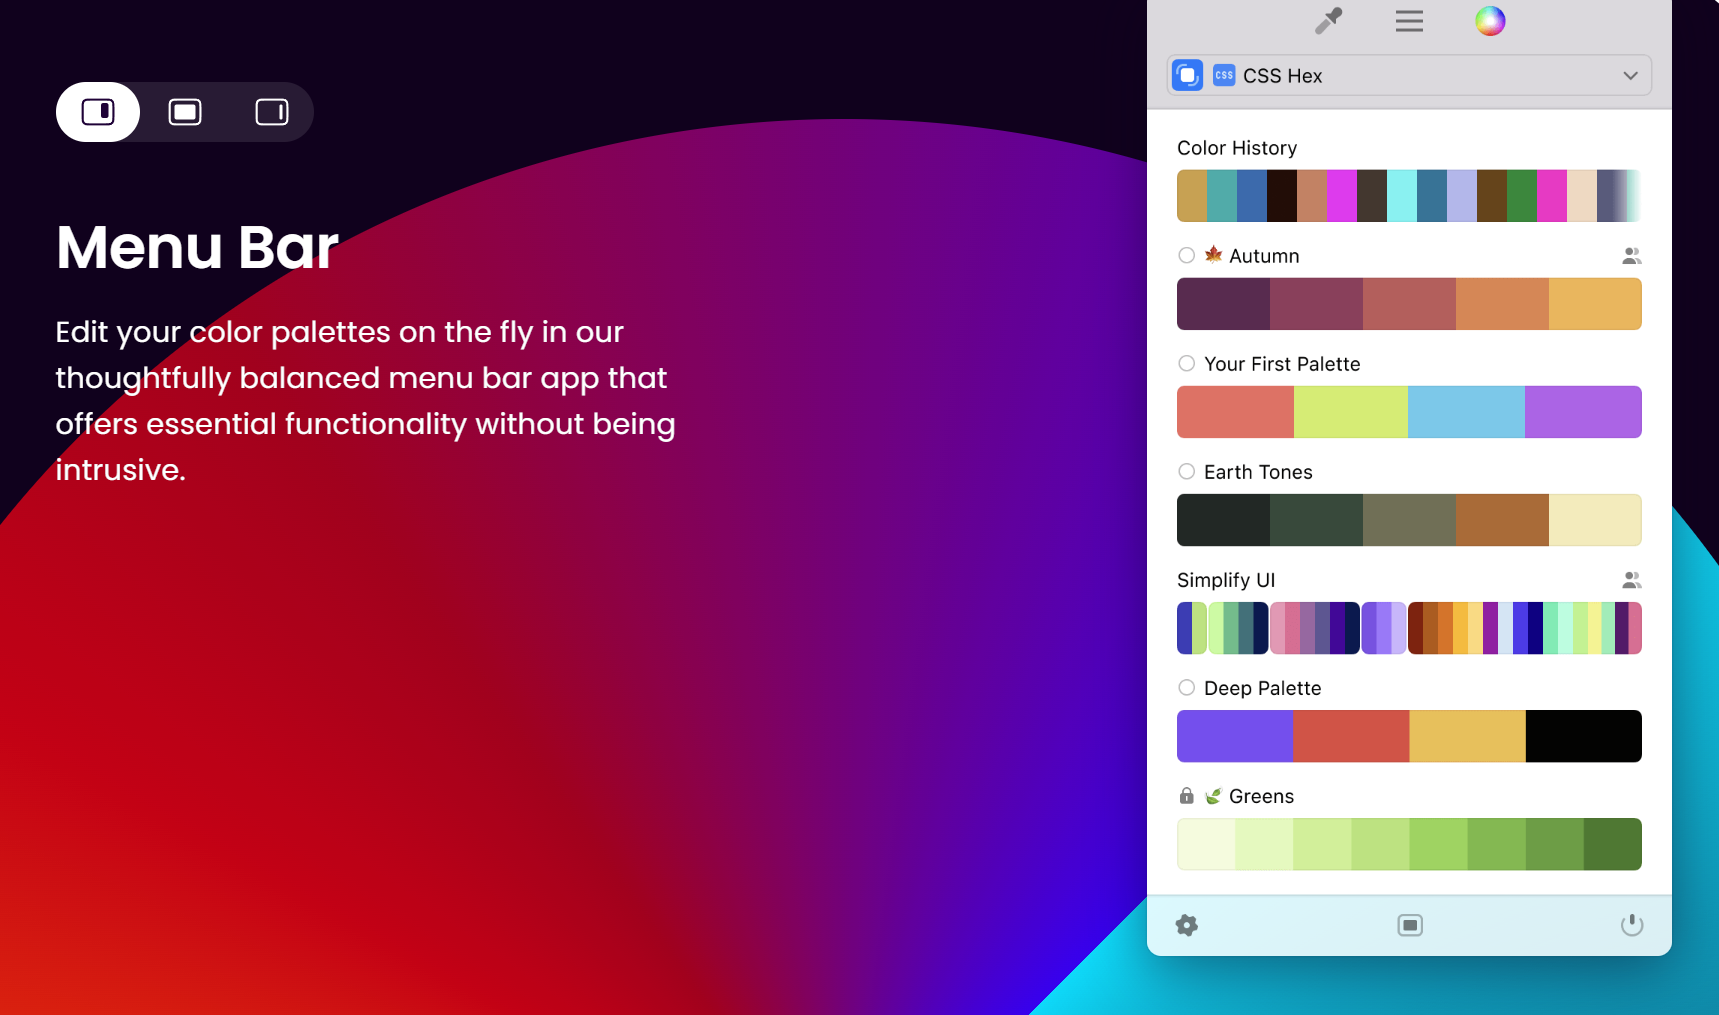Open the app settings gear

[x=1187, y=925]
